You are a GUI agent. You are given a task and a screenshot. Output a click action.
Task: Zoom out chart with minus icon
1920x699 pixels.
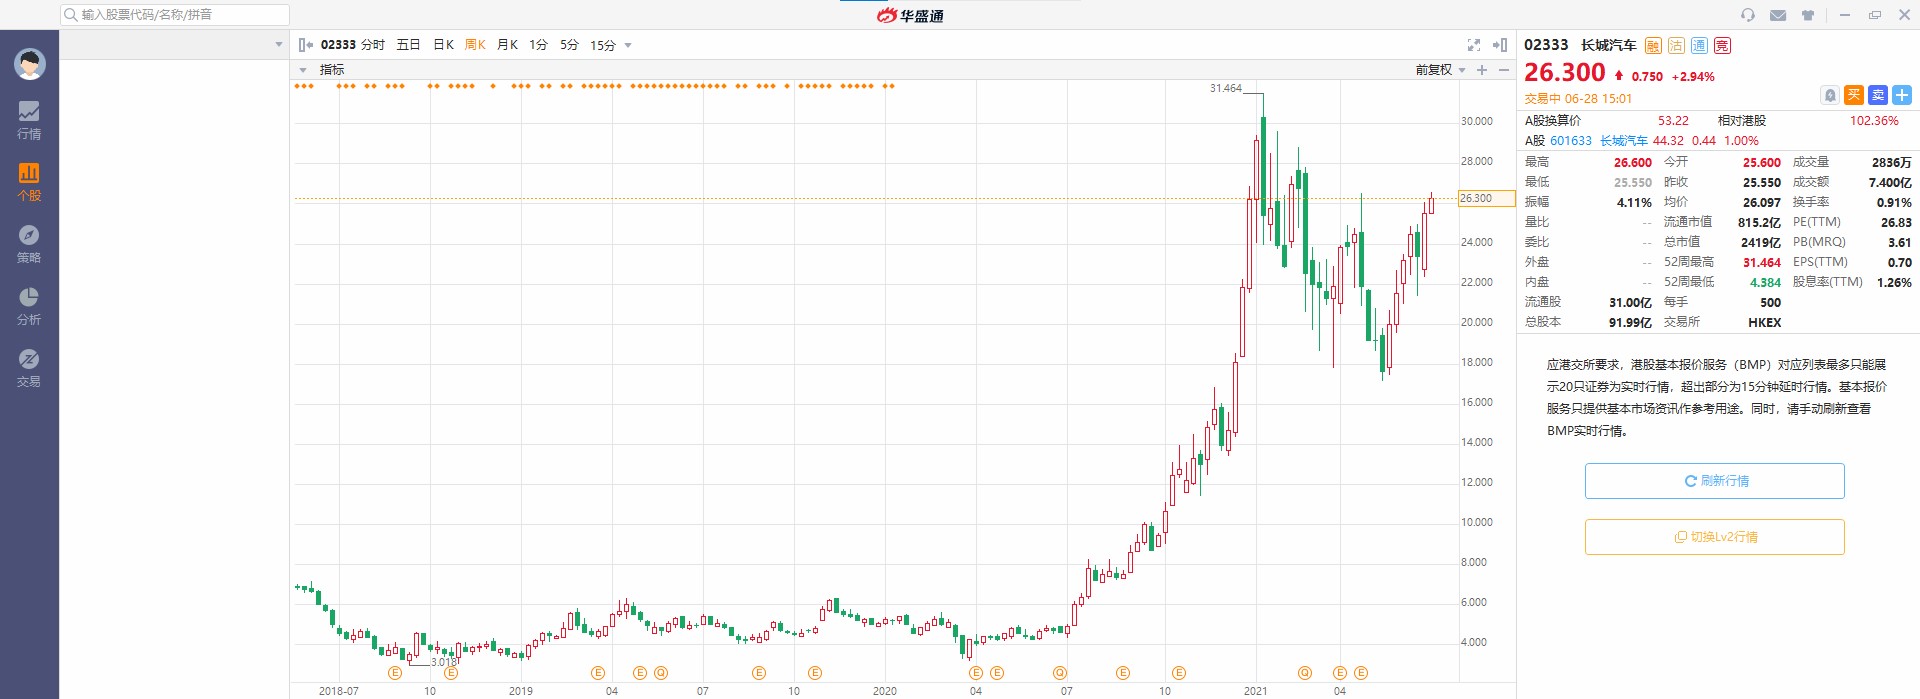(1503, 70)
